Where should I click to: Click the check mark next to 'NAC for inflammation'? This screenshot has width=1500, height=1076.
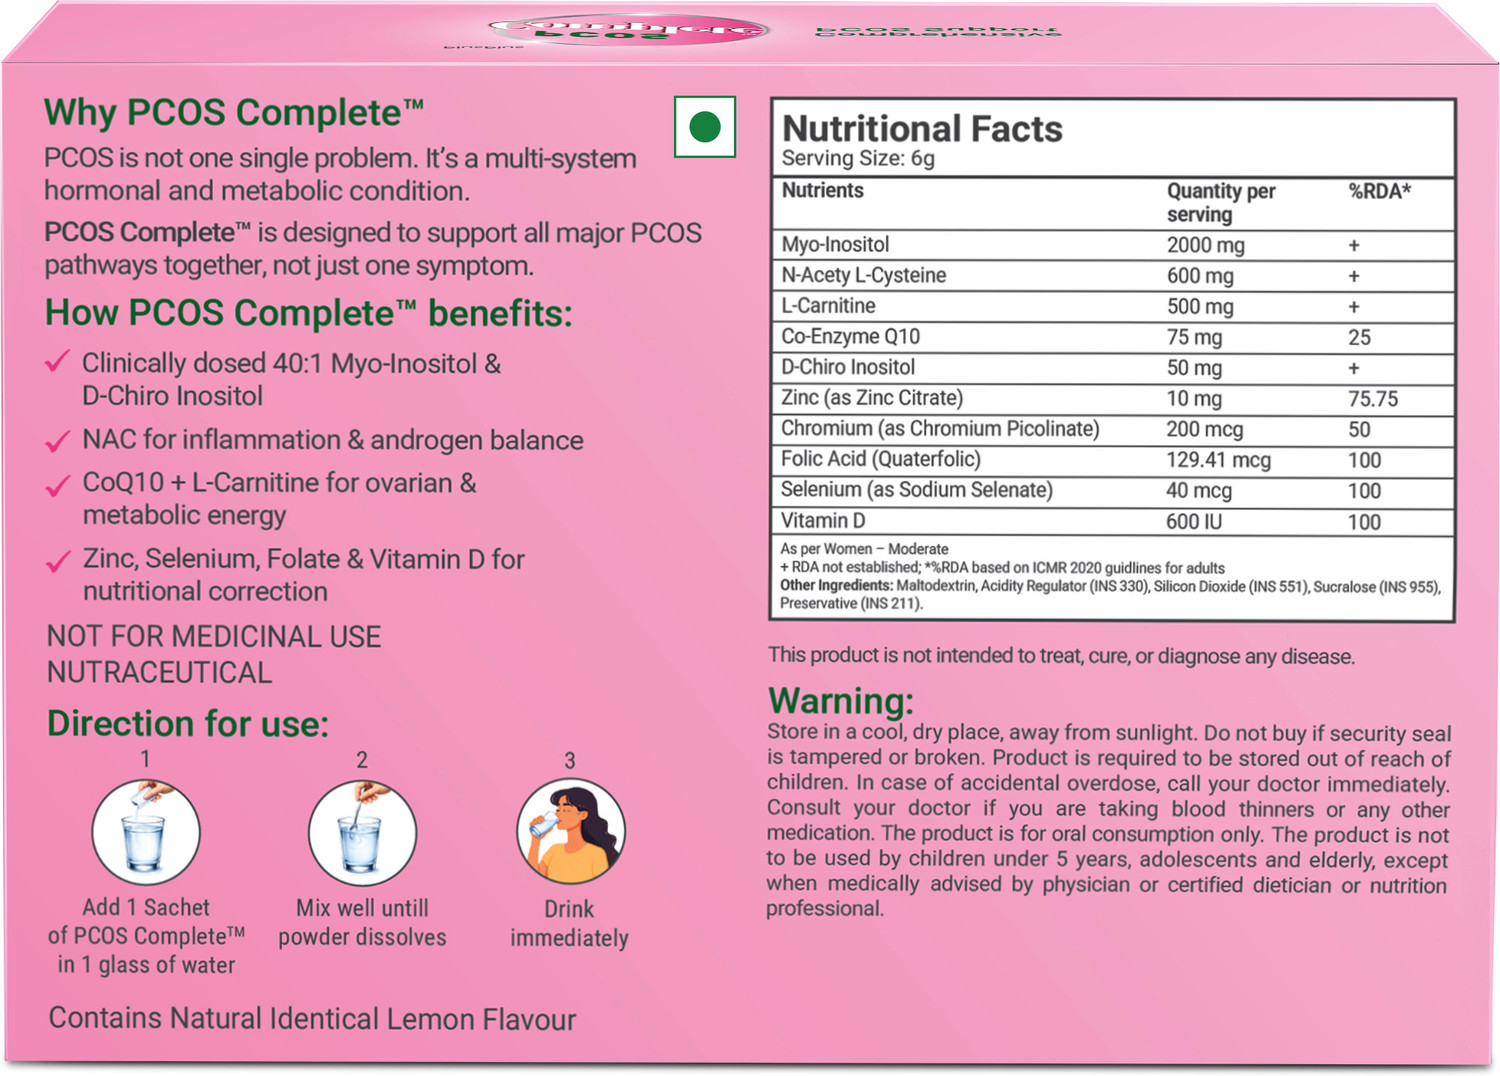pyautogui.click(x=58, y=440)
